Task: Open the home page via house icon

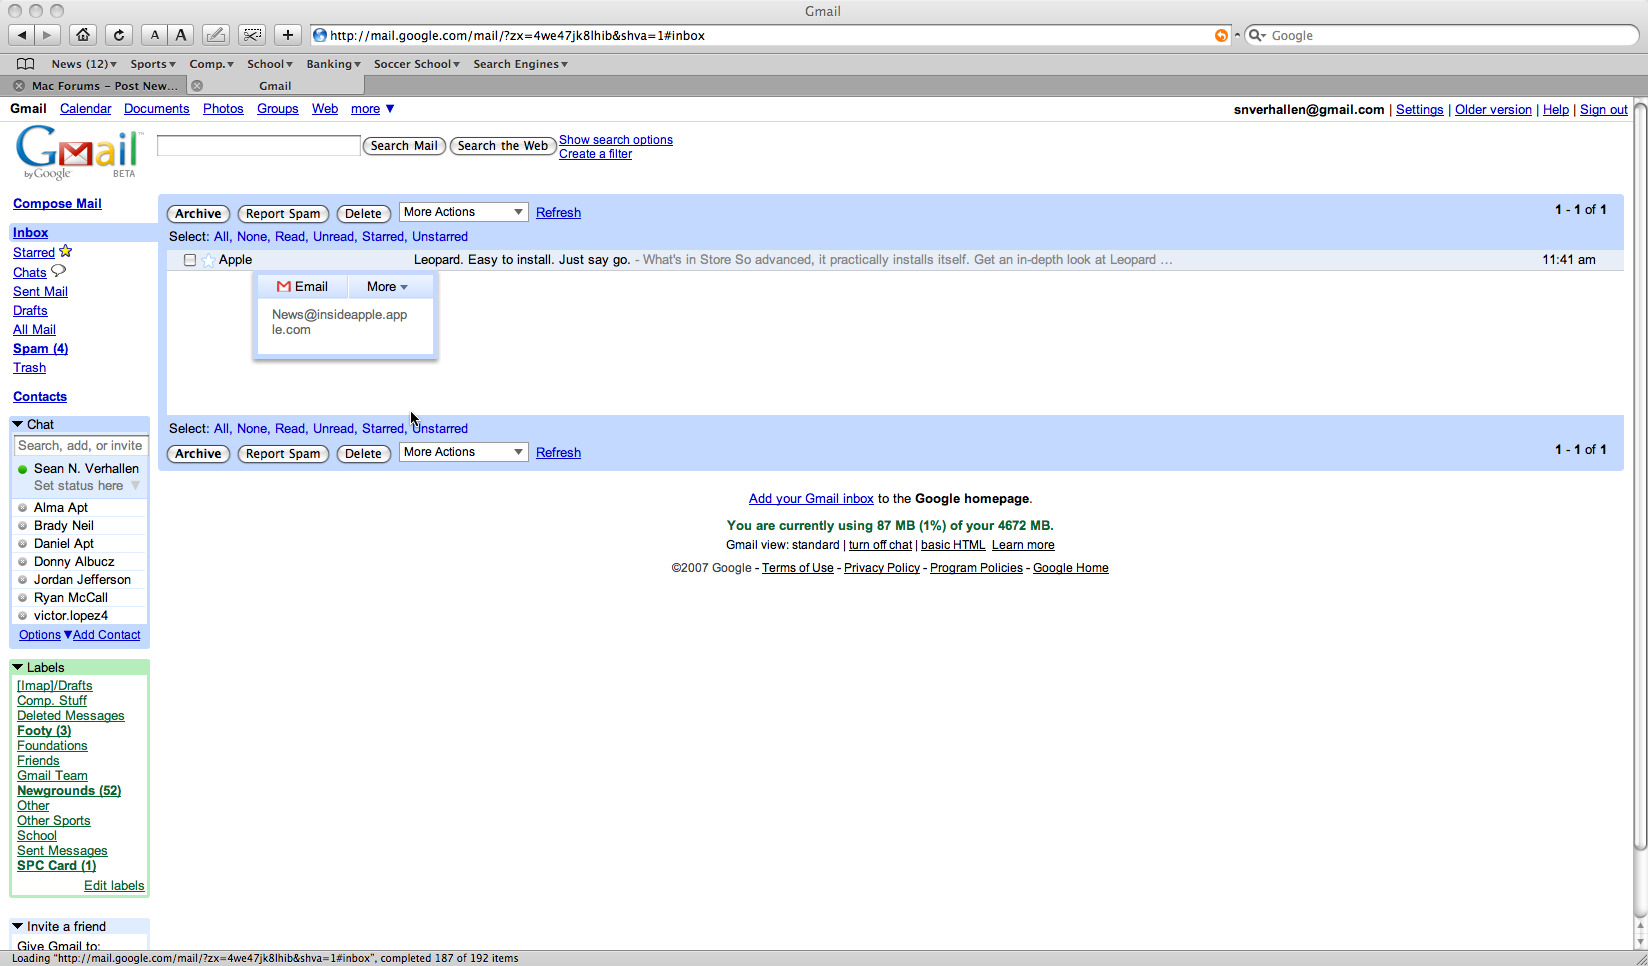Action: pyautogui.click(x=83, y=35)
